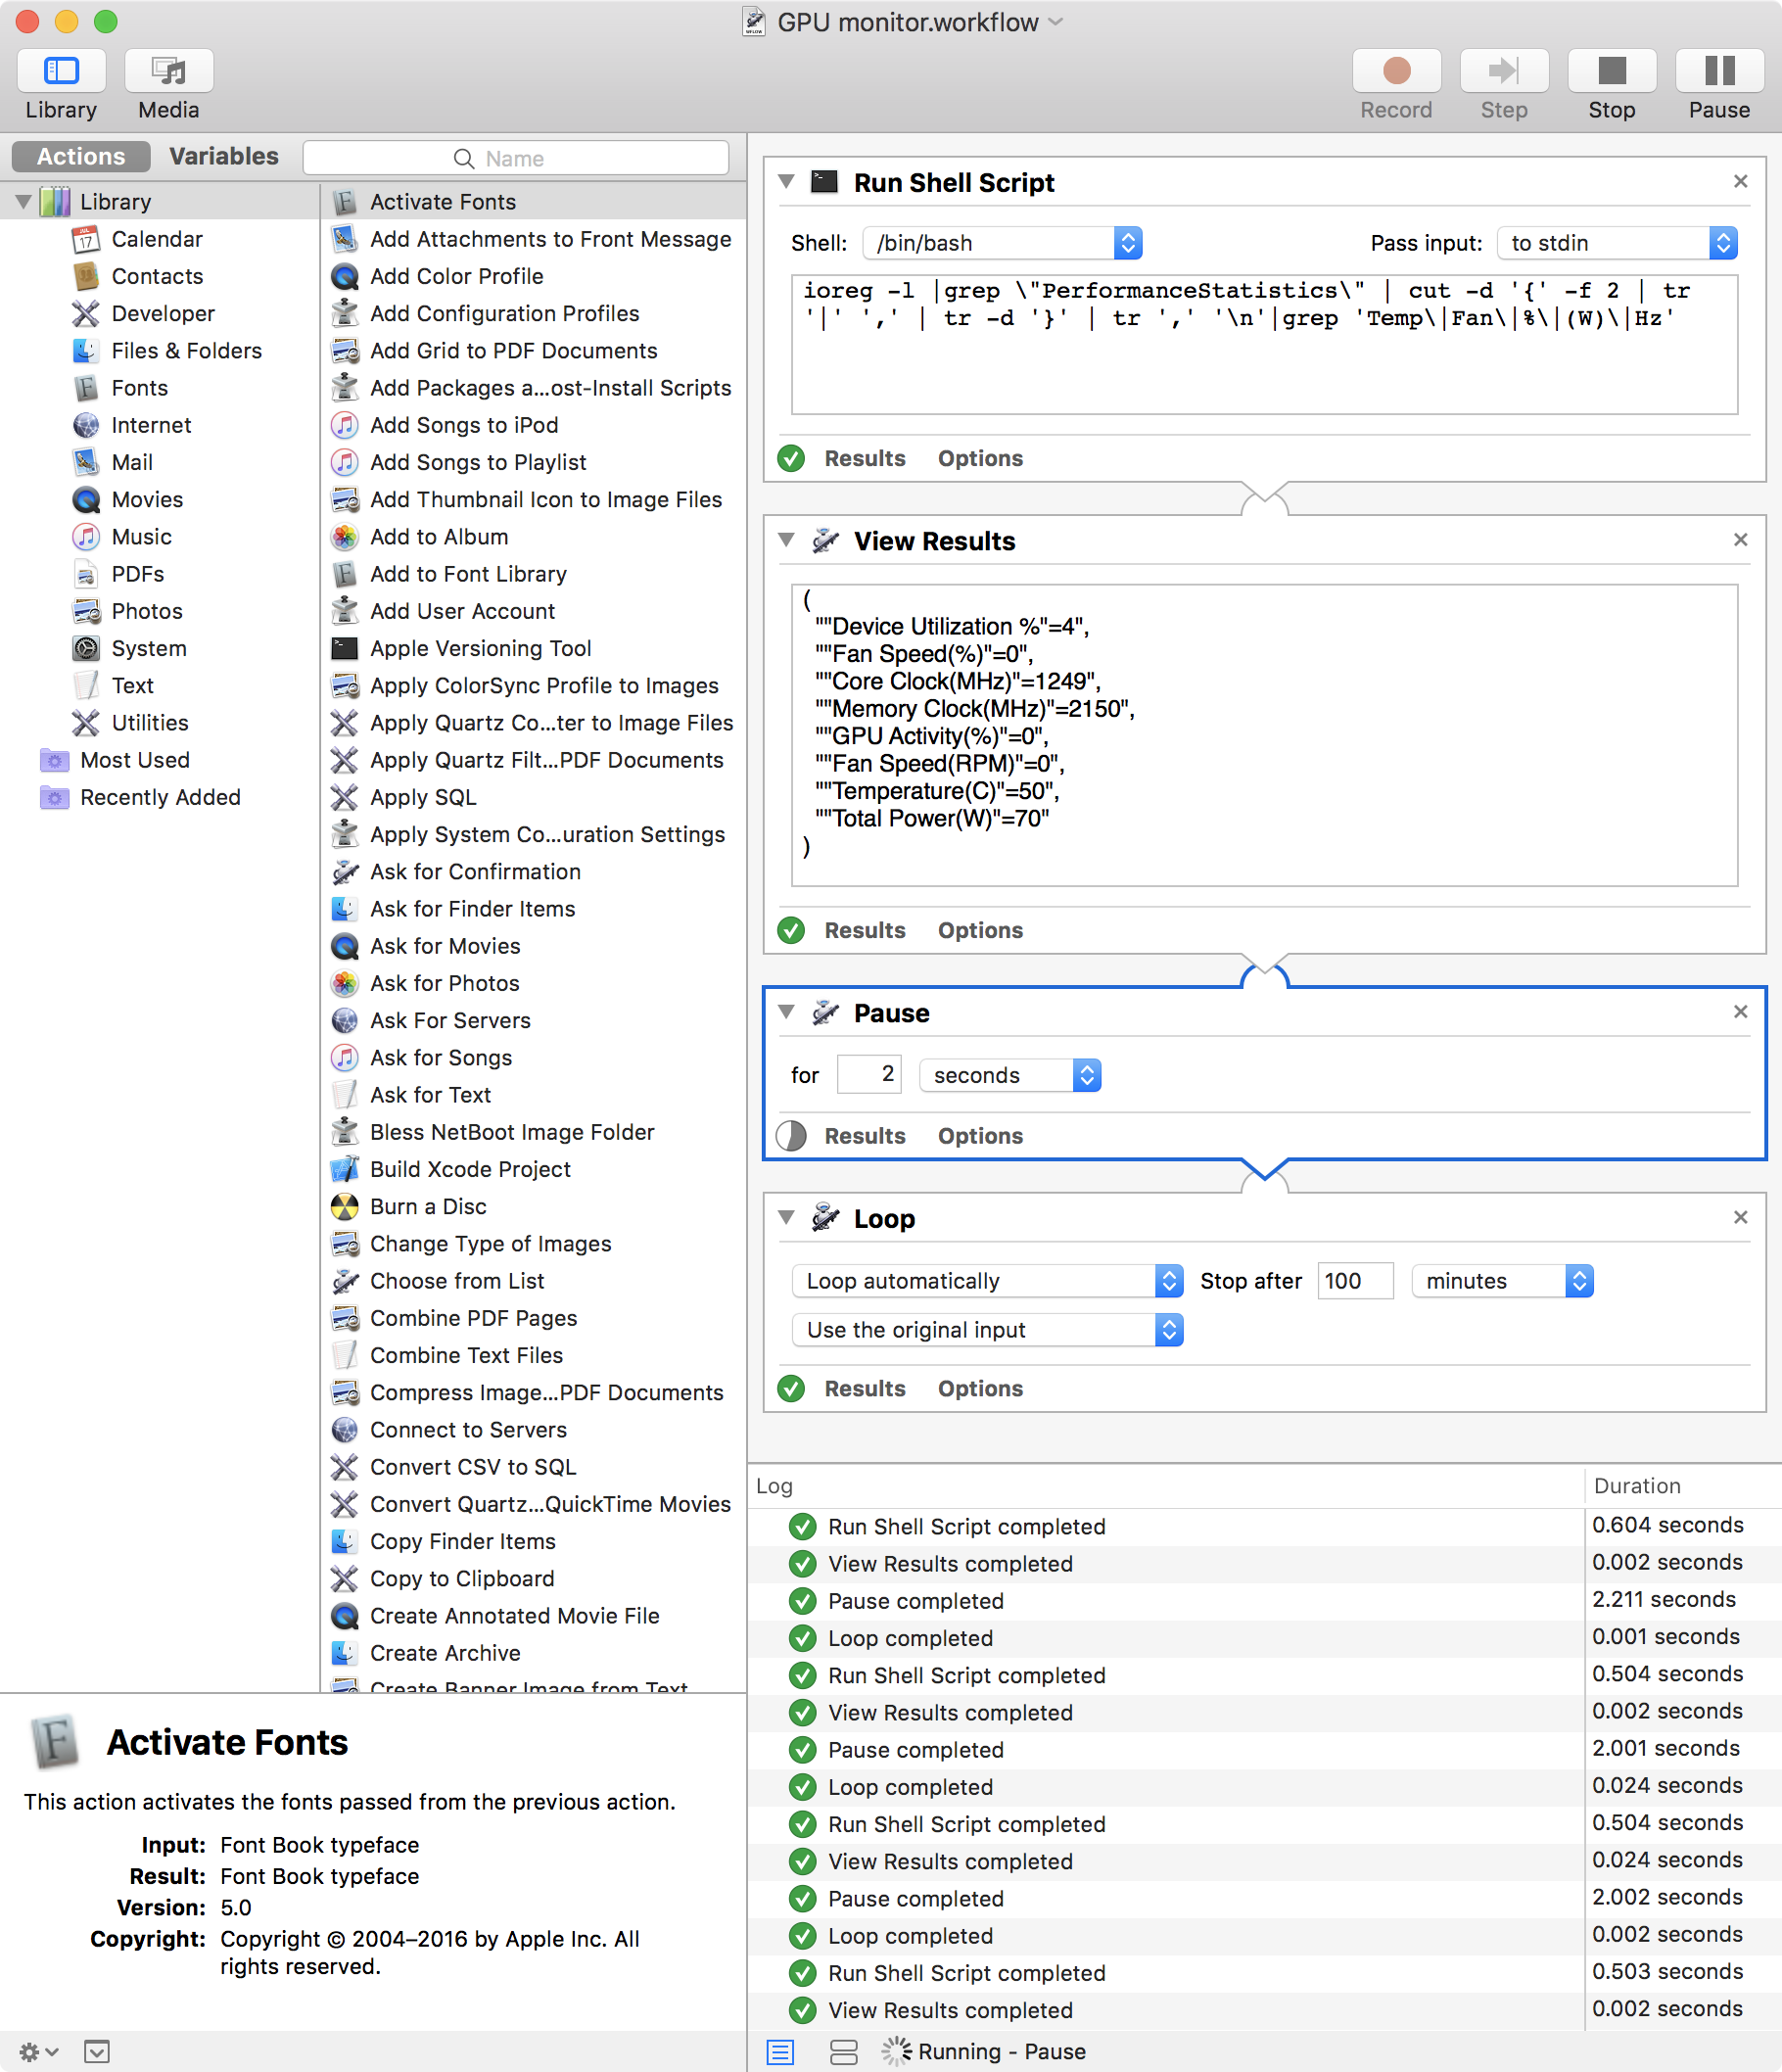Show Results of Loop action

pyautogui.click(x=865, y=1388)
